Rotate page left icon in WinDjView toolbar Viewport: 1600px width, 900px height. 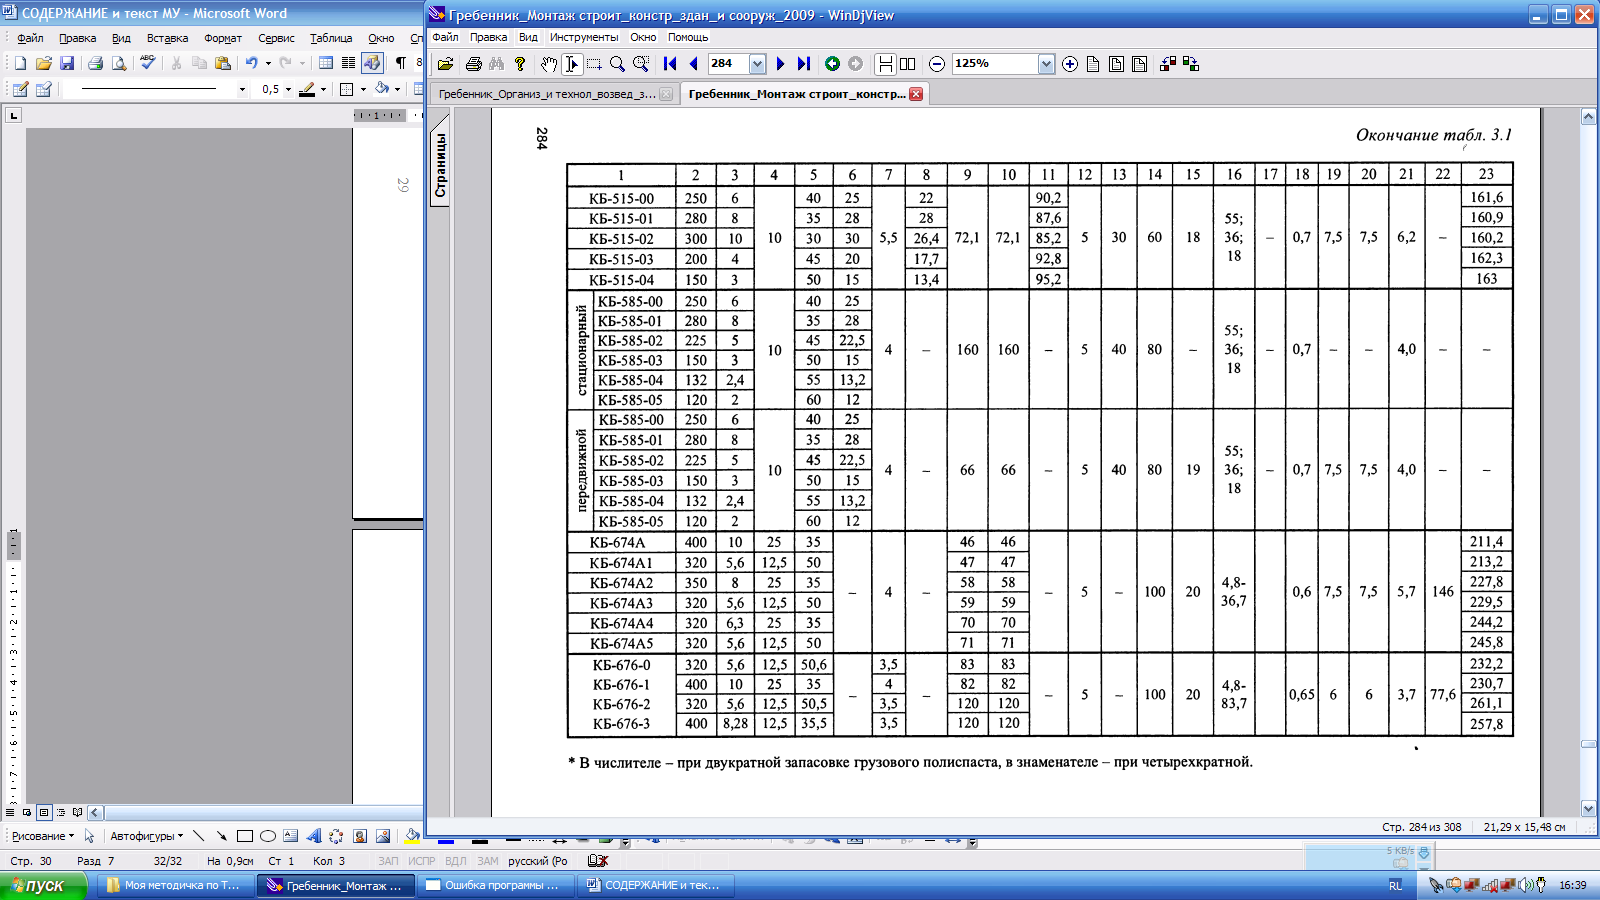1167,64
